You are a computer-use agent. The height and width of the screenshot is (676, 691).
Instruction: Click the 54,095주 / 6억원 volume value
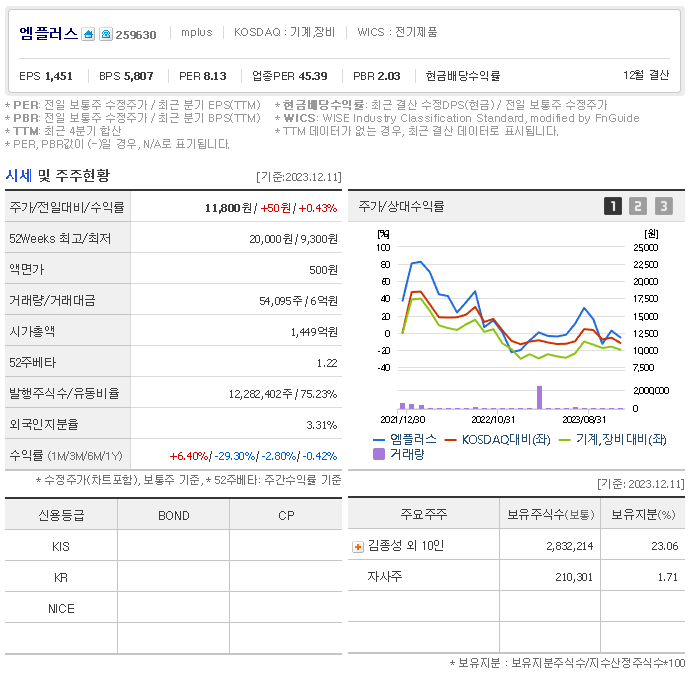tap(298, 301)
